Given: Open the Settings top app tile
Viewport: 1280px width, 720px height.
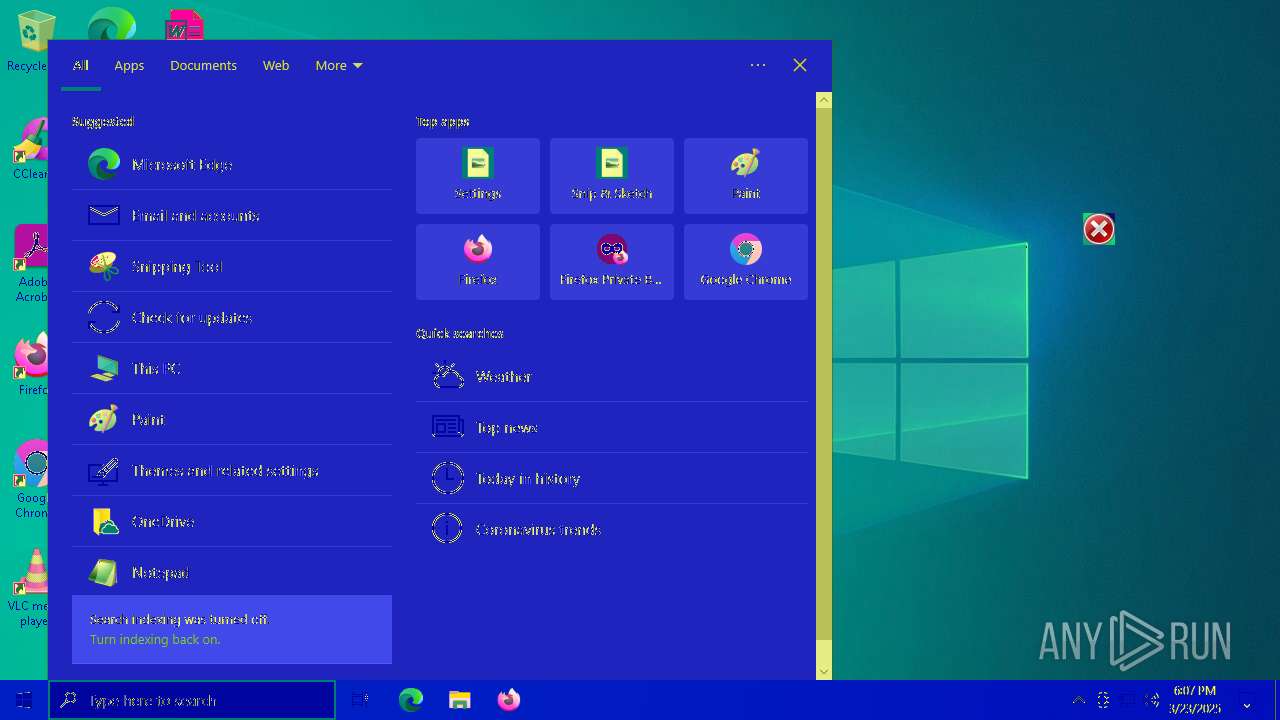Looking at the screenshot, I should (478, 176).
